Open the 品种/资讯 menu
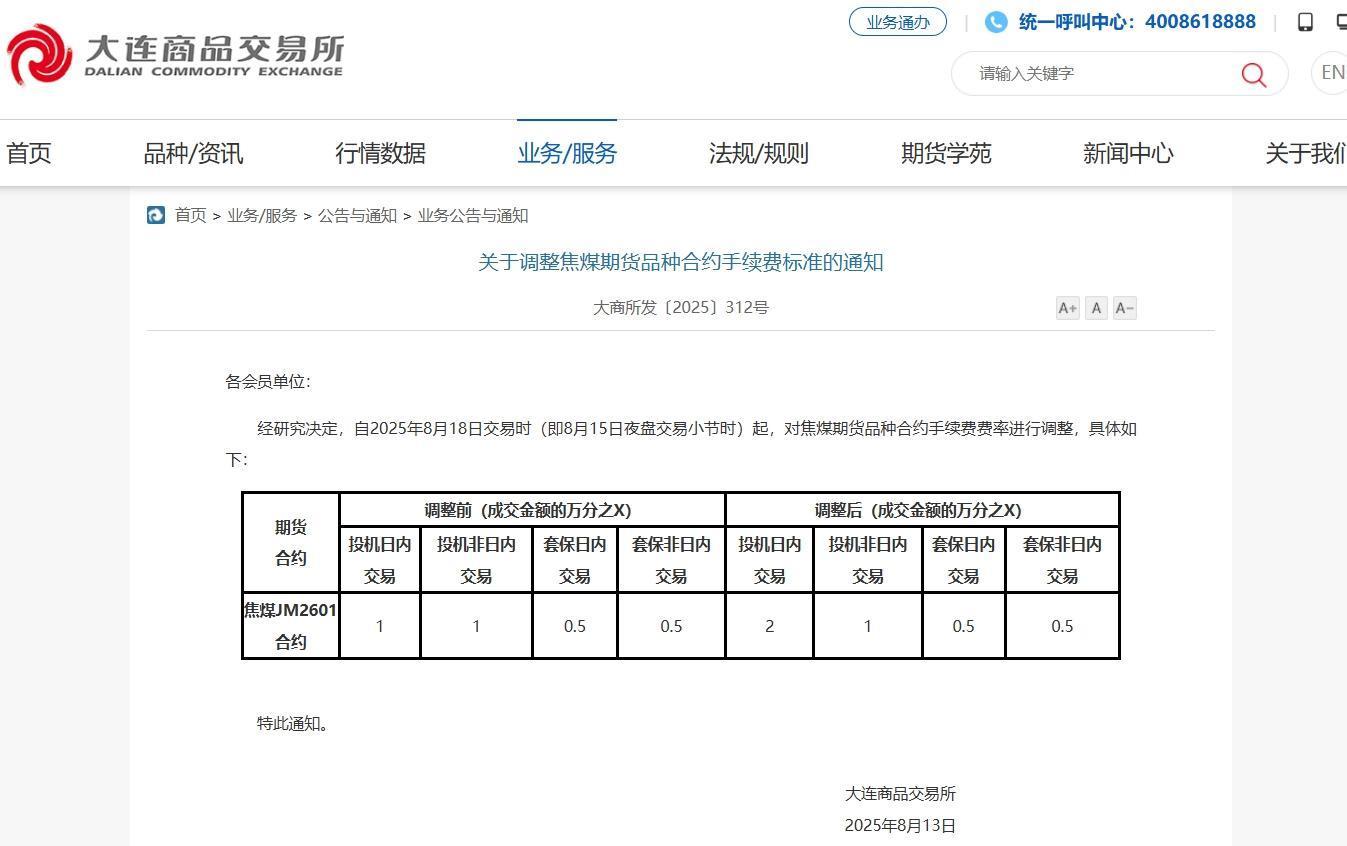This screenshot has width=1347, height=846. click(x=192, y=153)
